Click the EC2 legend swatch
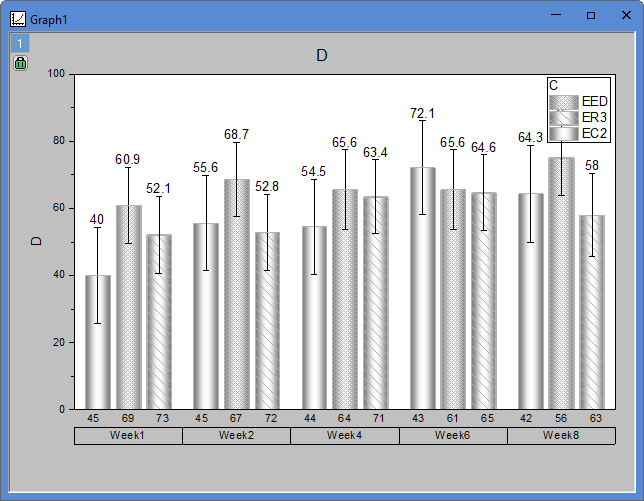The image size is (644, 501). [564, 134]
